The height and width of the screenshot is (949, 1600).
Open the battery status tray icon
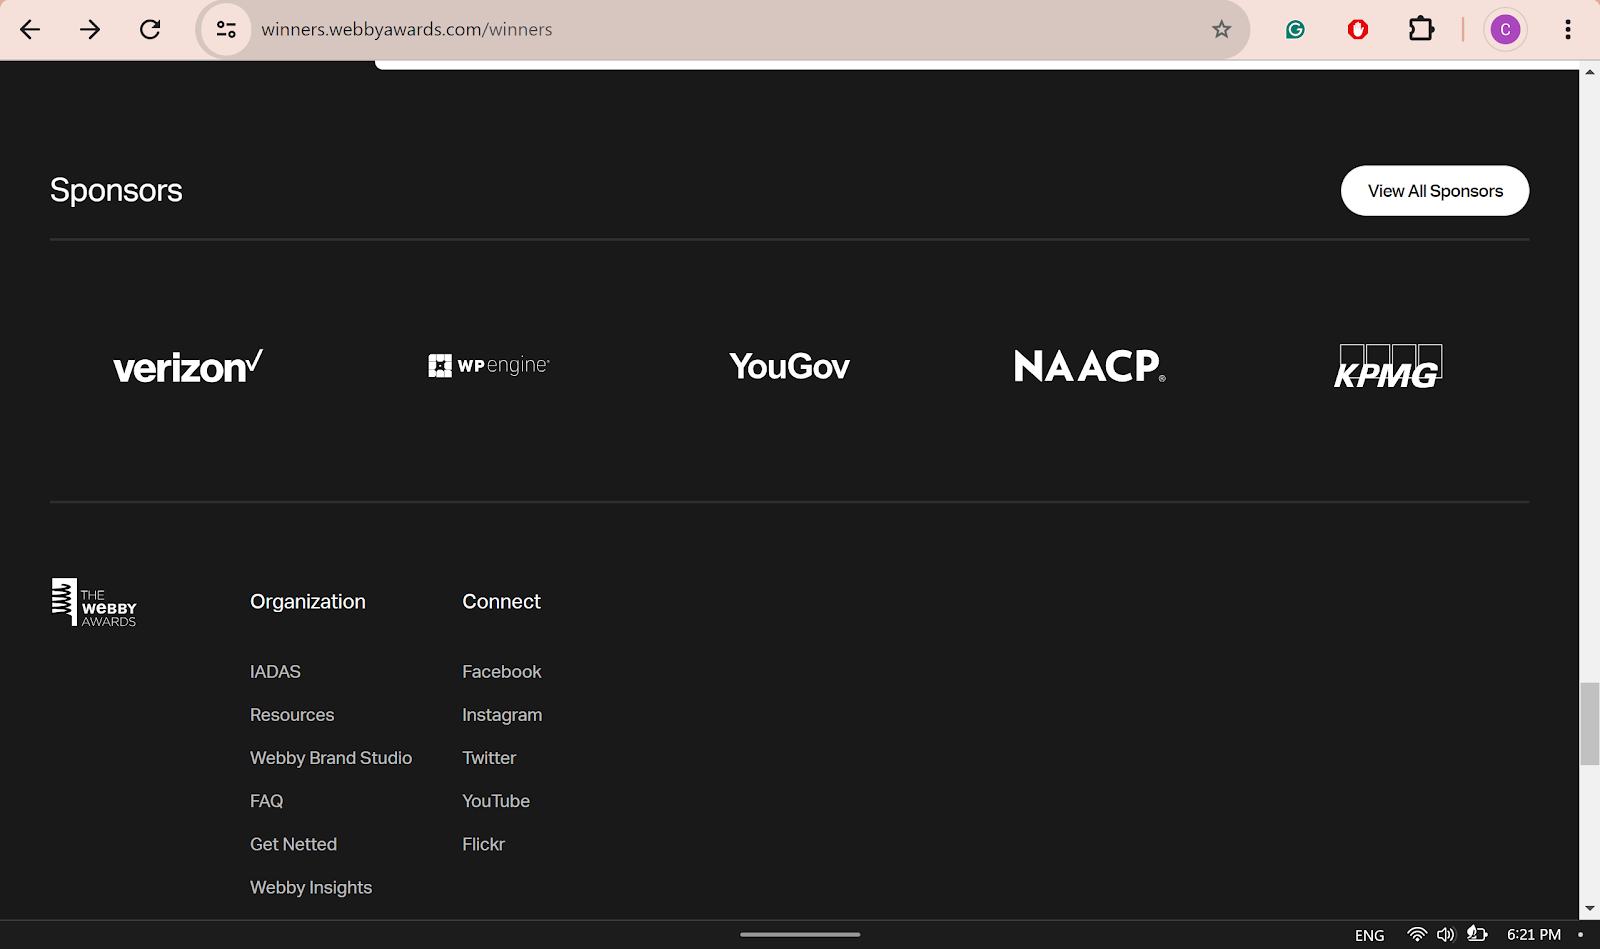[x=1477, y=935]
